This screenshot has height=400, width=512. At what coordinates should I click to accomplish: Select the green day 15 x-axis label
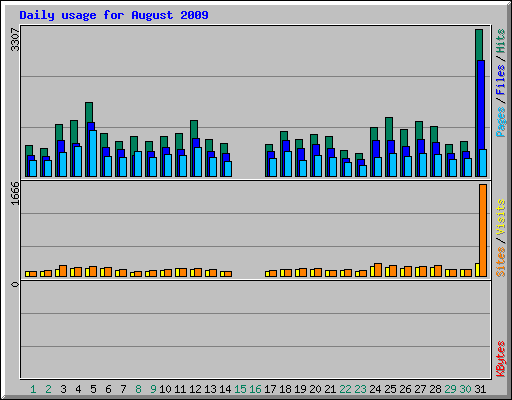pyautogui.click(x=240, y=389)
